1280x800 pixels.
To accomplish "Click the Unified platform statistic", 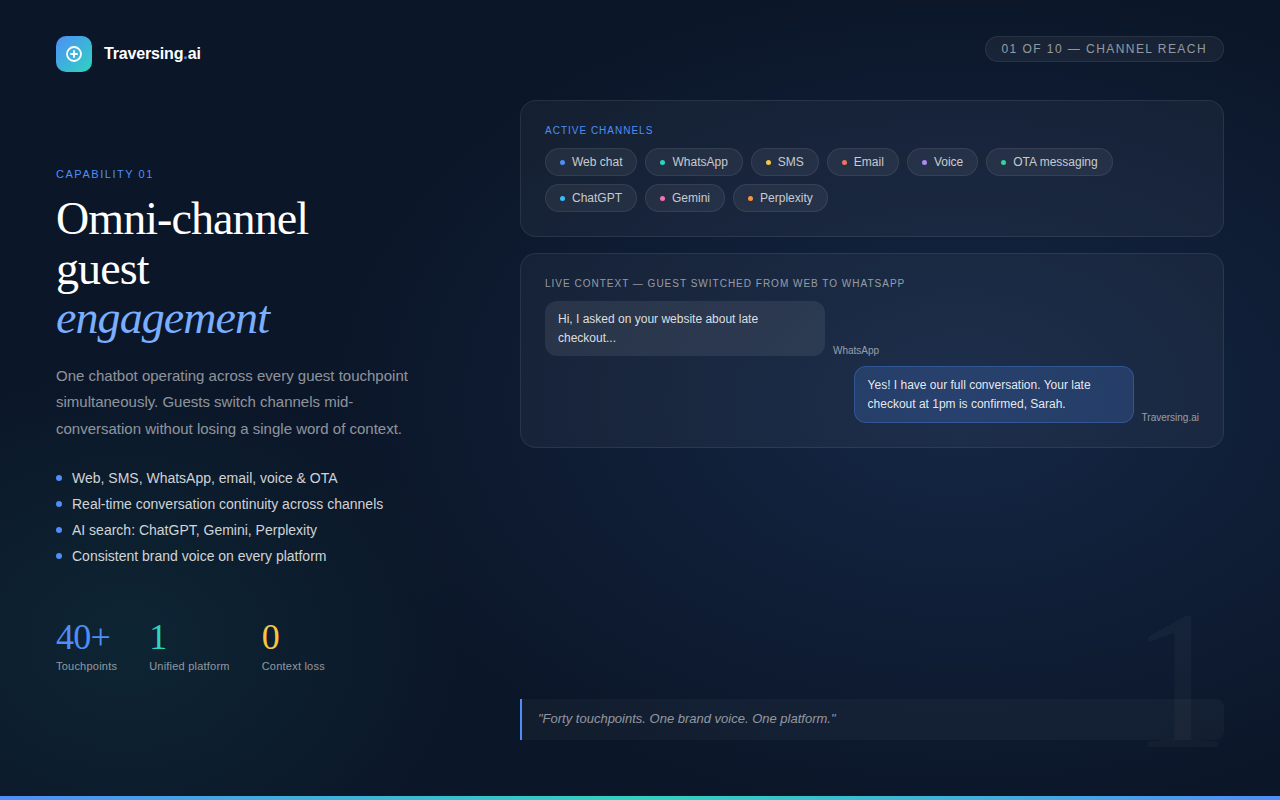I will (189, 647).
